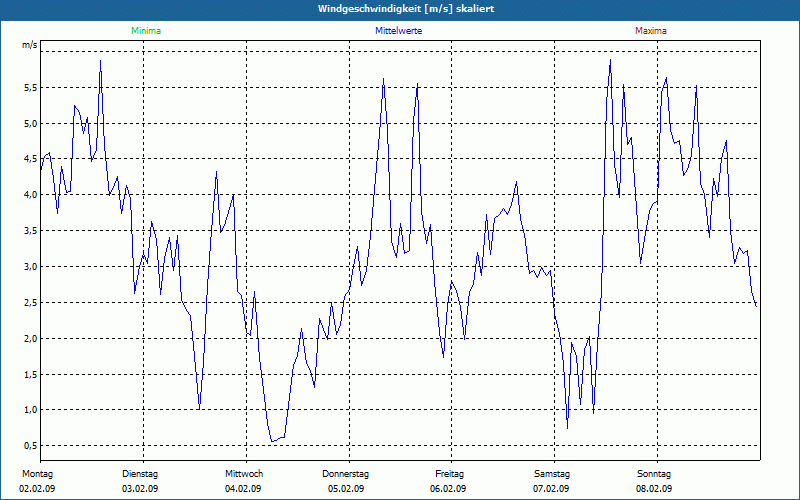Click the date 02.02.09

click(37, 489)
